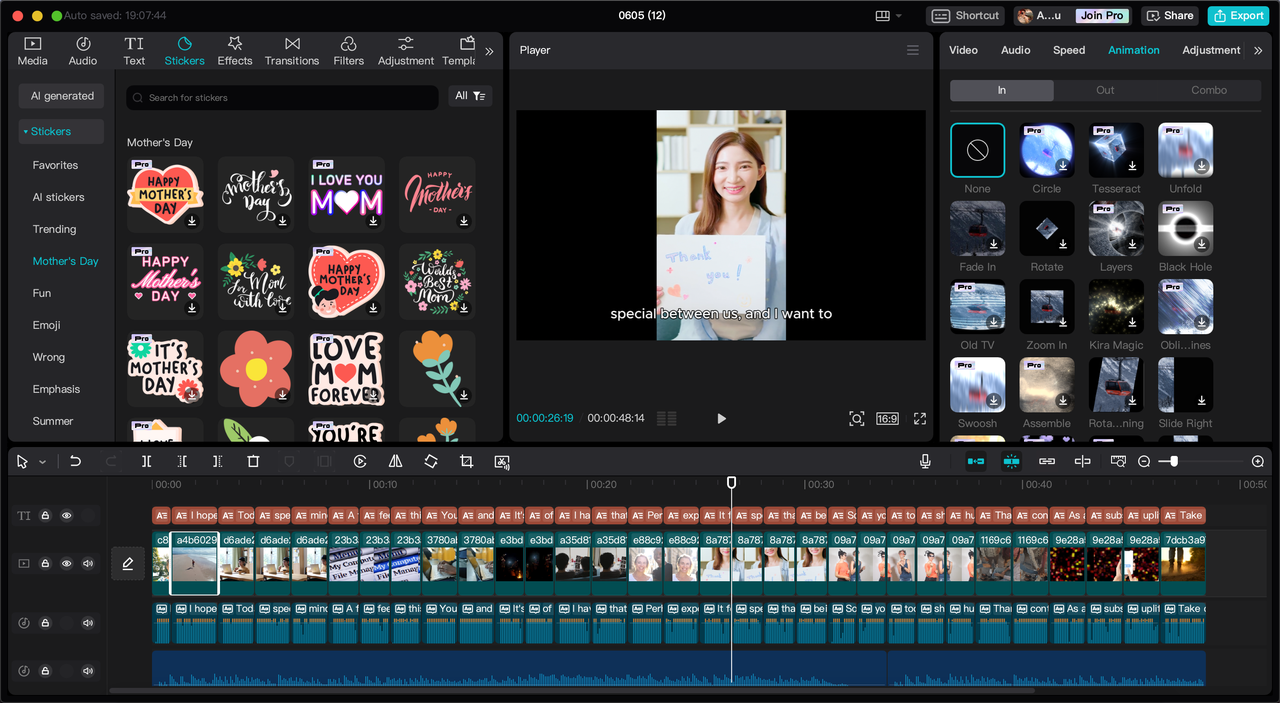The image size is (1280, 703).
Task: Open the Trending sticker category
Action: 54,229
